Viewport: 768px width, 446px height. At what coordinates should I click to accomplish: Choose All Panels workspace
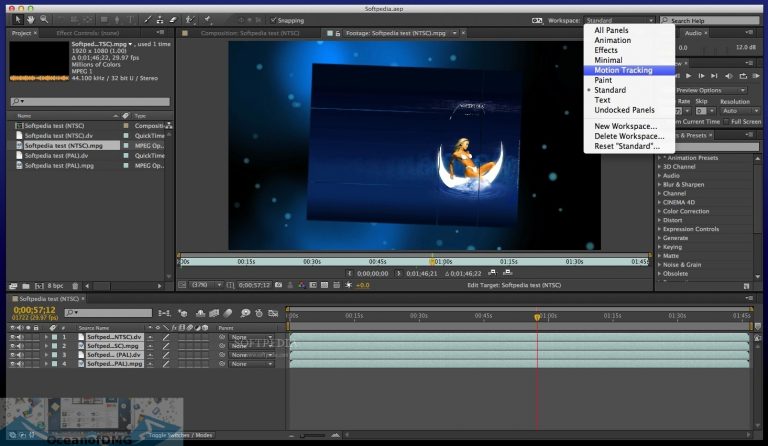[629, 30]
